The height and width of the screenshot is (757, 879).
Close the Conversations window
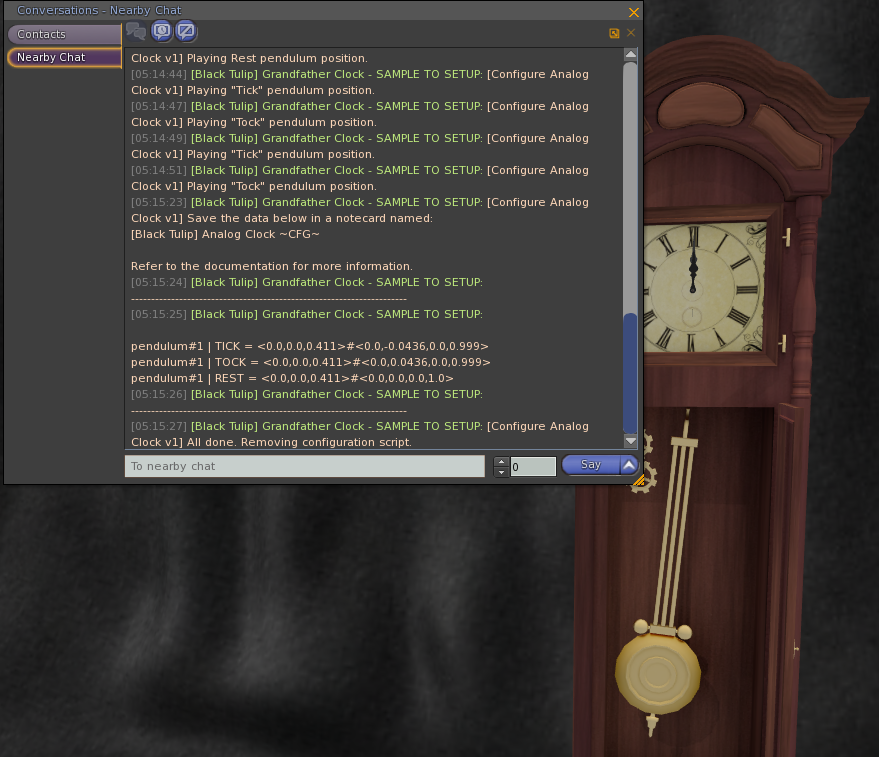point(635,12)
